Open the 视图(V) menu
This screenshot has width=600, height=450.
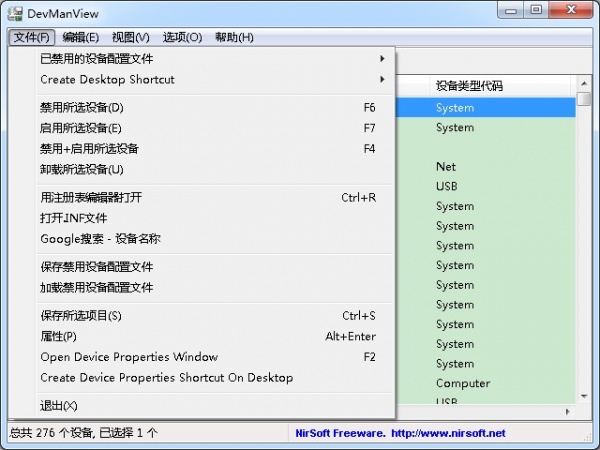(130, 37)
